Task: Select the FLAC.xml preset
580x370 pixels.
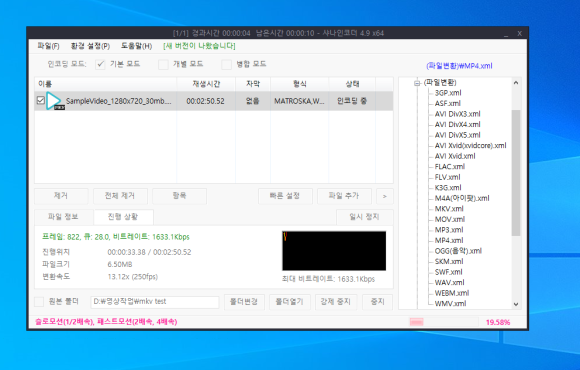Action: [450, 167]
